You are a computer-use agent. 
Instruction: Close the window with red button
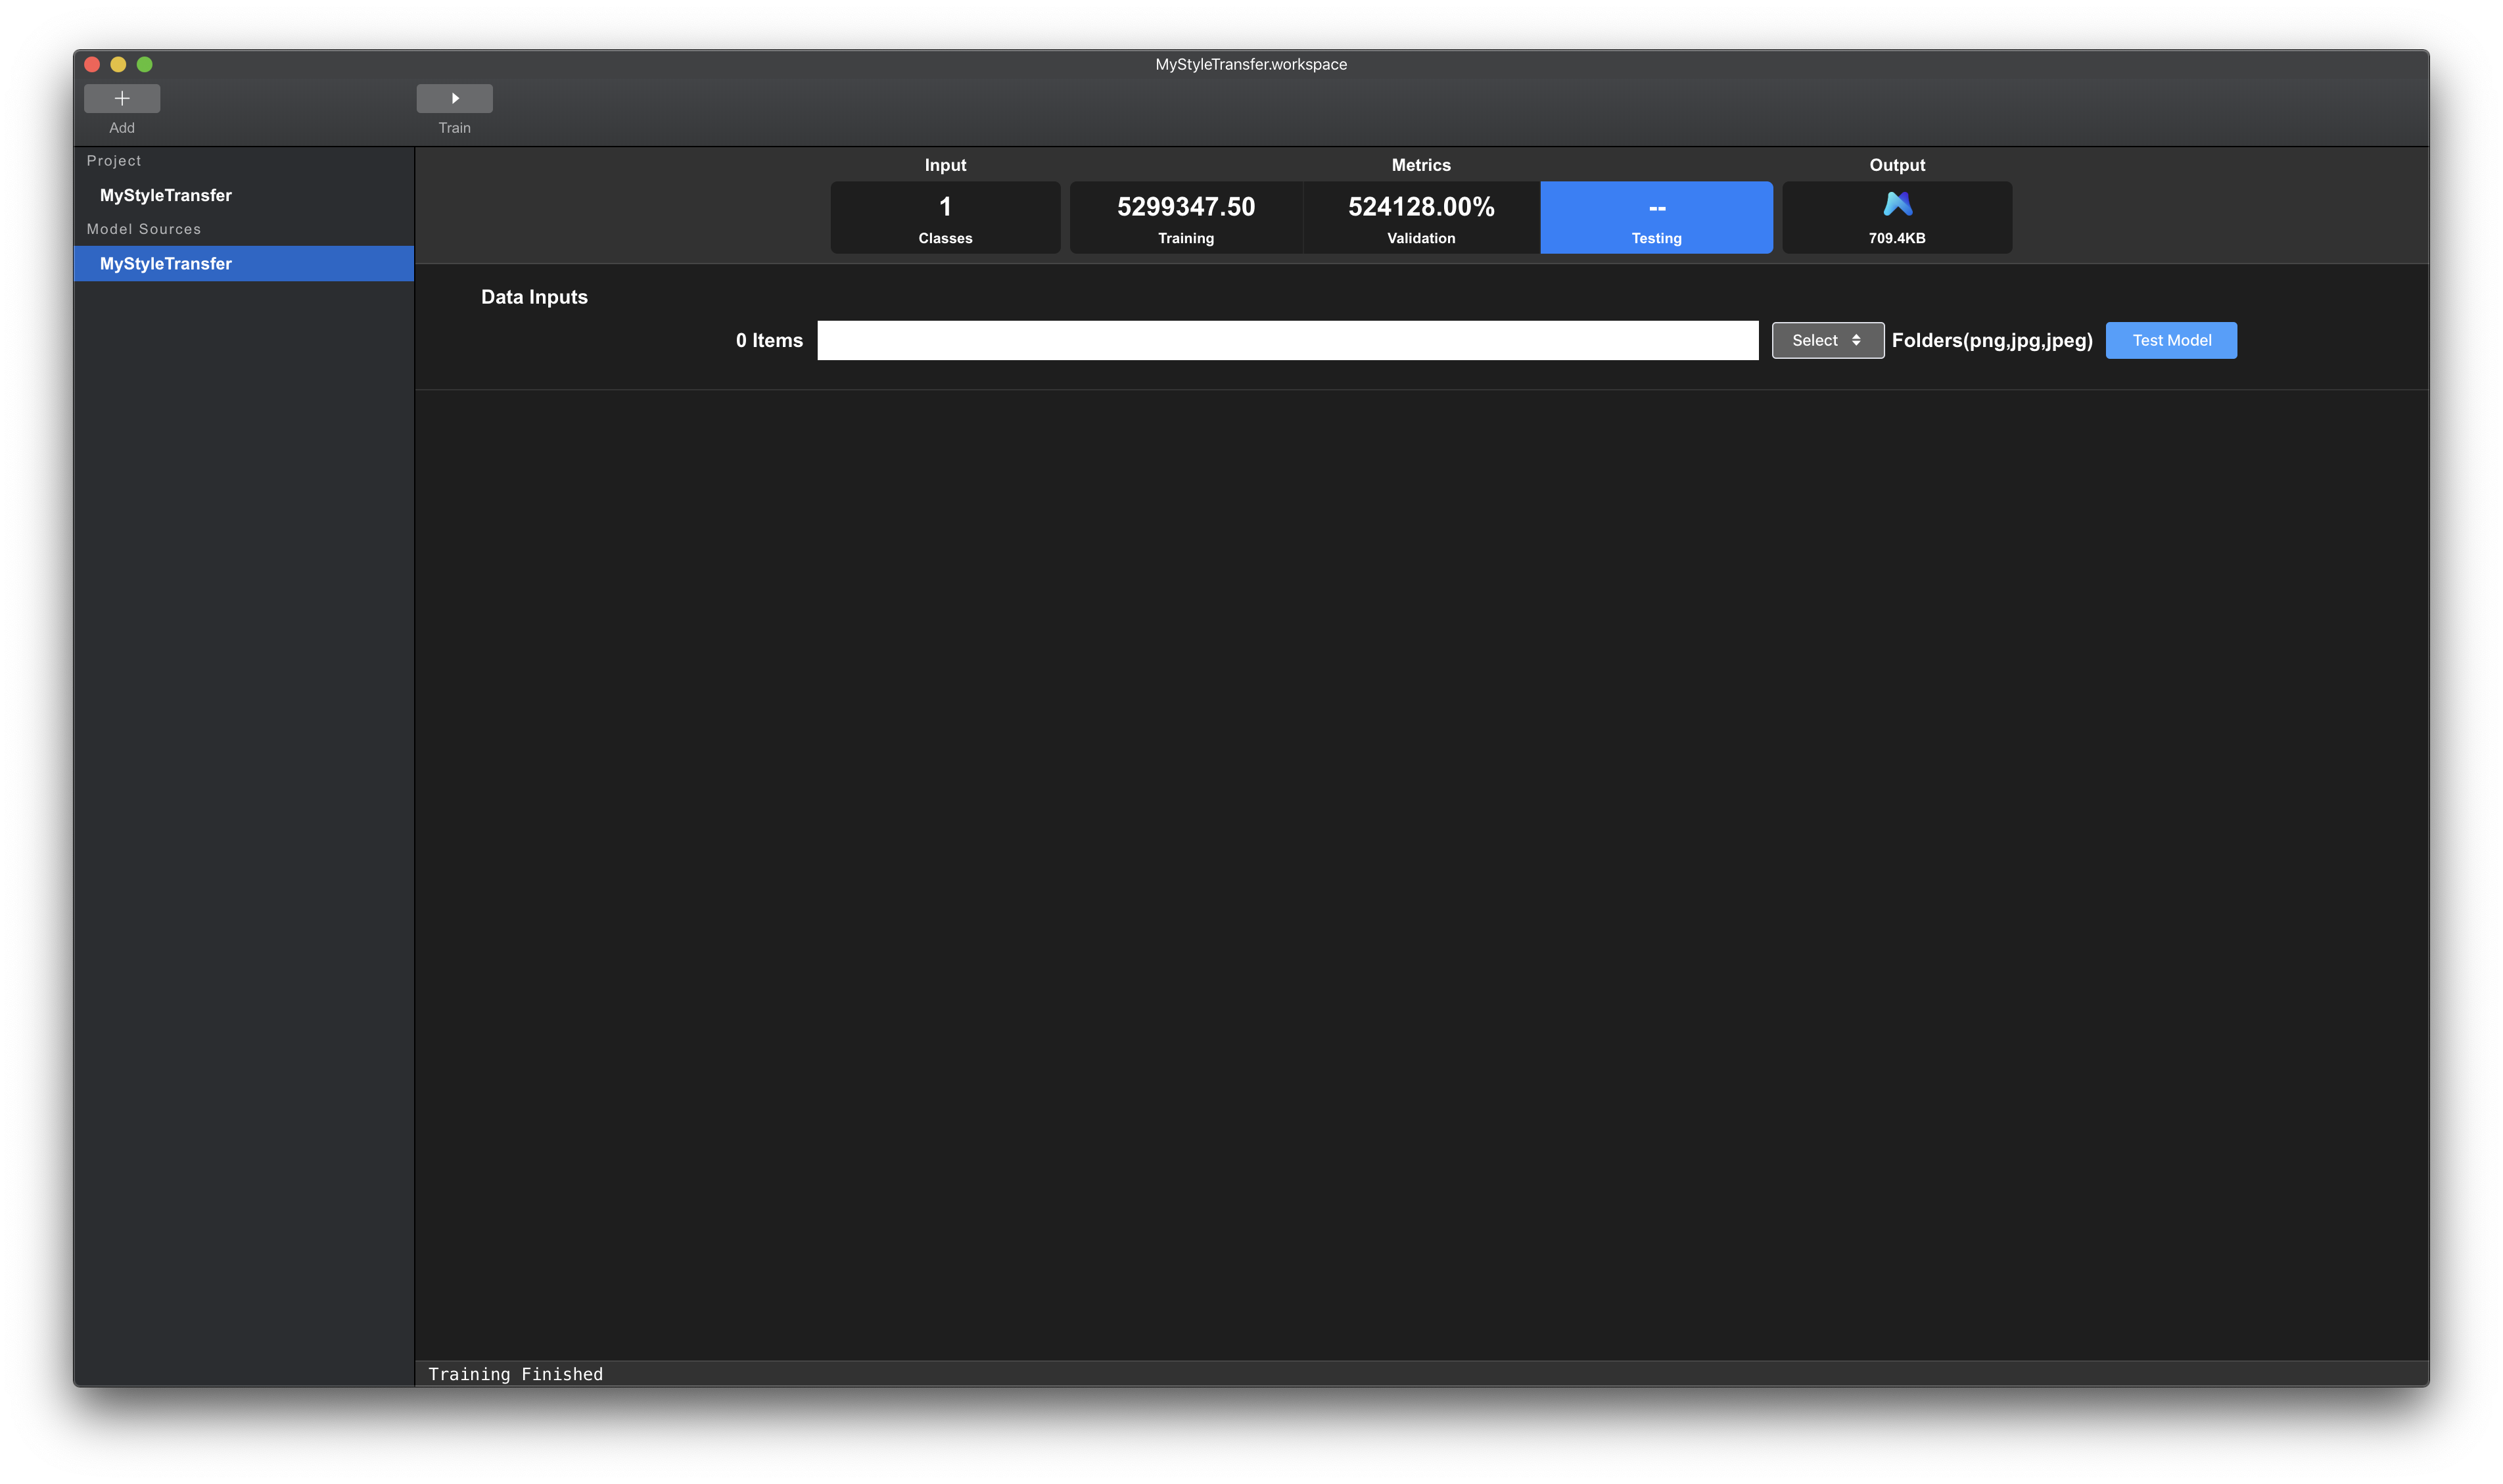pyautogui.click(x=92, y=64)
